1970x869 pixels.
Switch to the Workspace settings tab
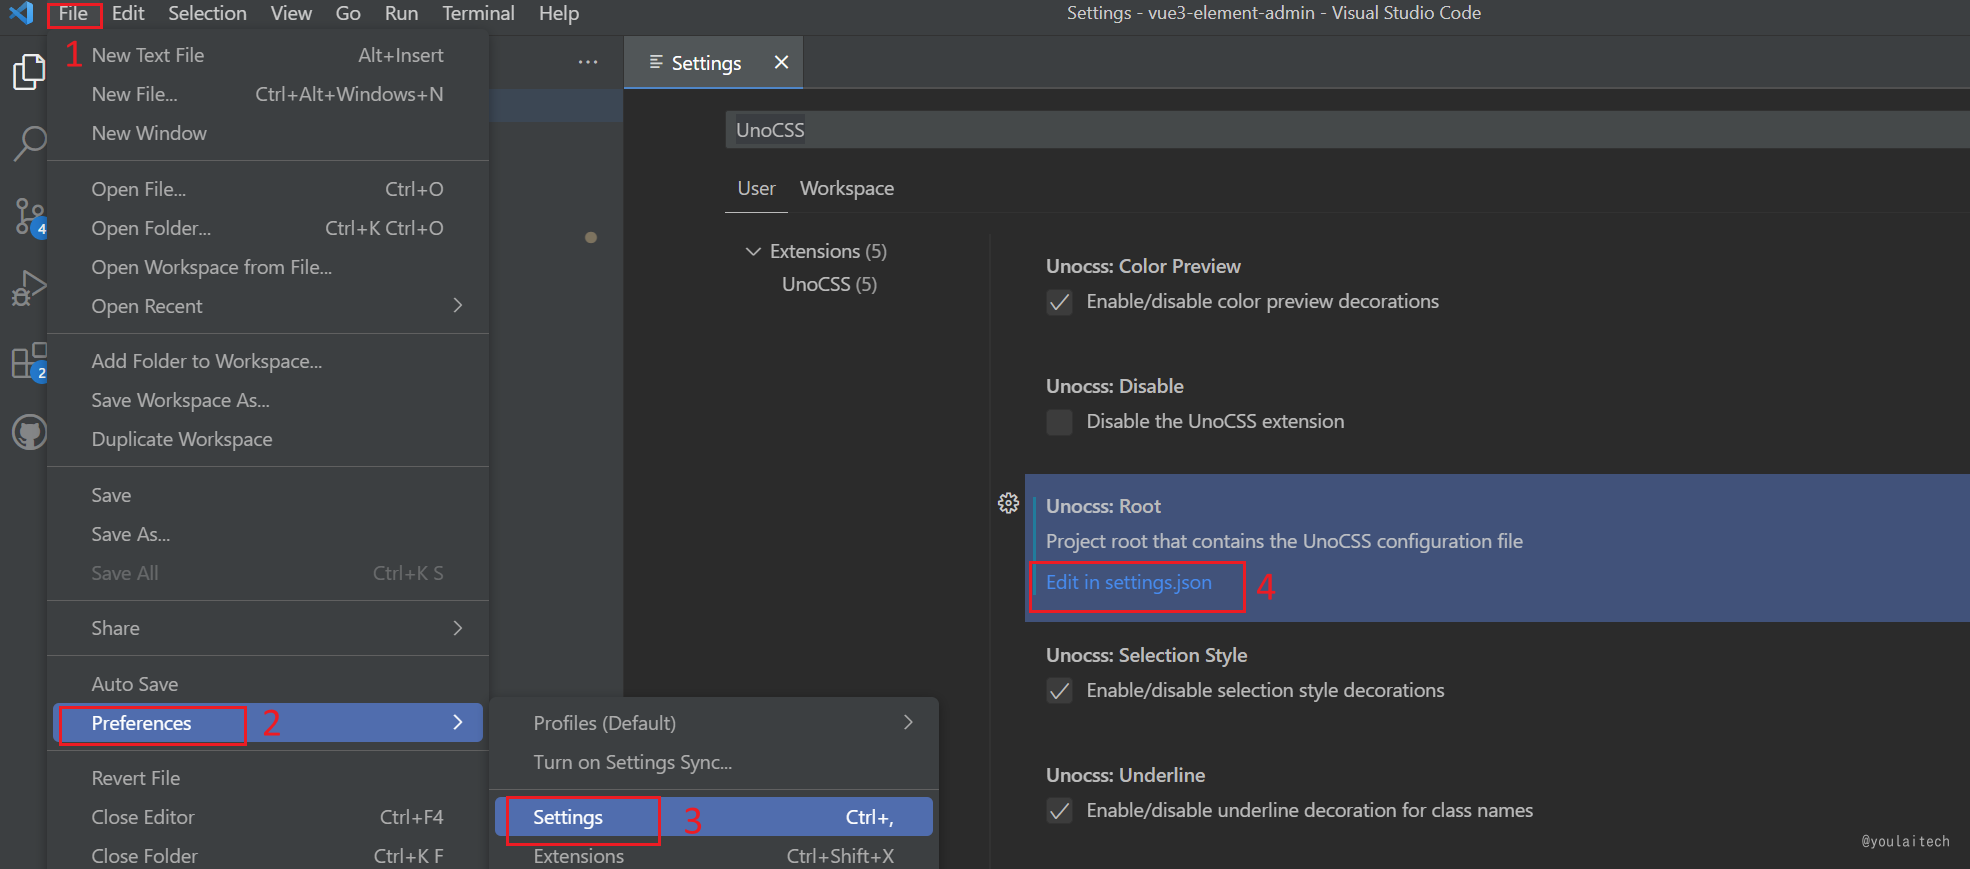847,189
